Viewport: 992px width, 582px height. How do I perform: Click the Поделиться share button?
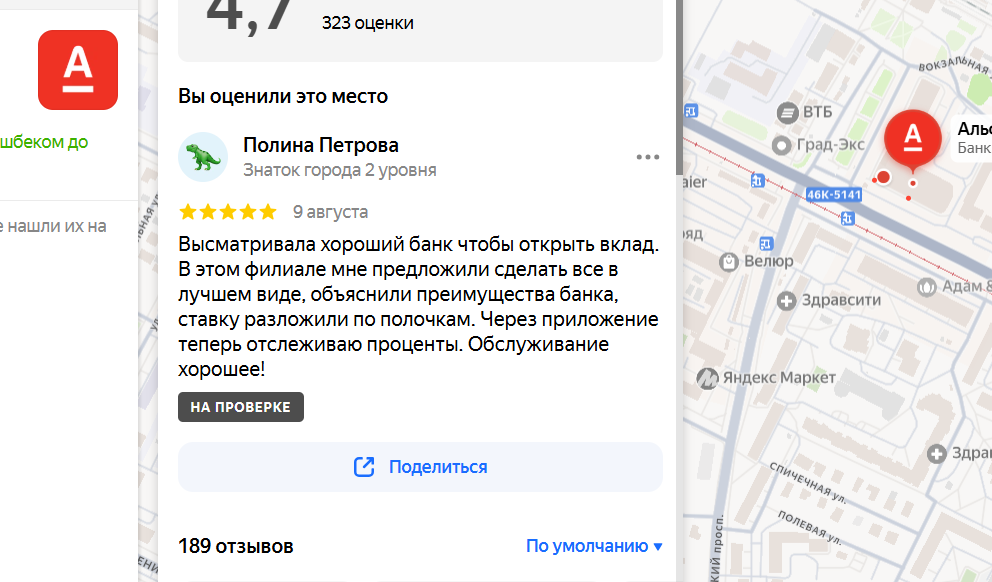(420, 467)
